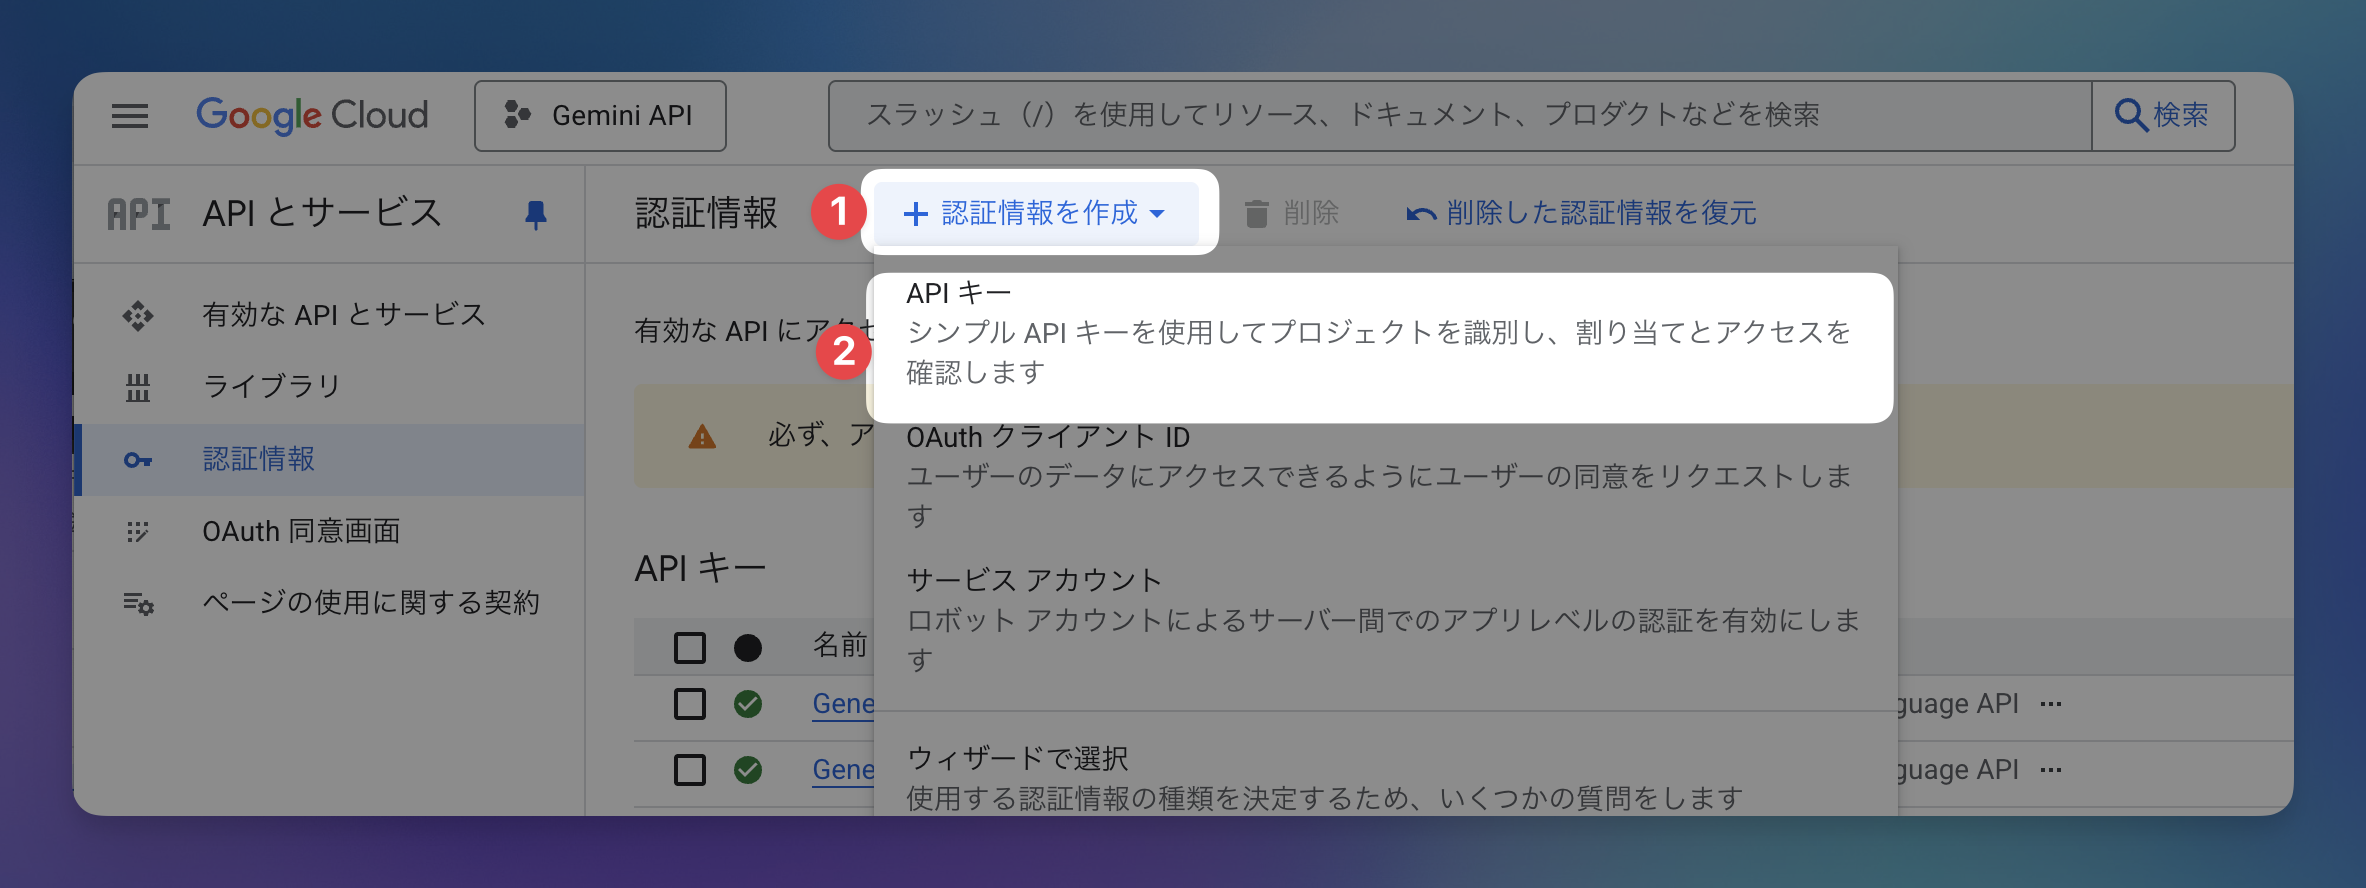2366x888 pixels.
Task: Select API キー from the dropdown menu
Action: (x=1378, y=333)
